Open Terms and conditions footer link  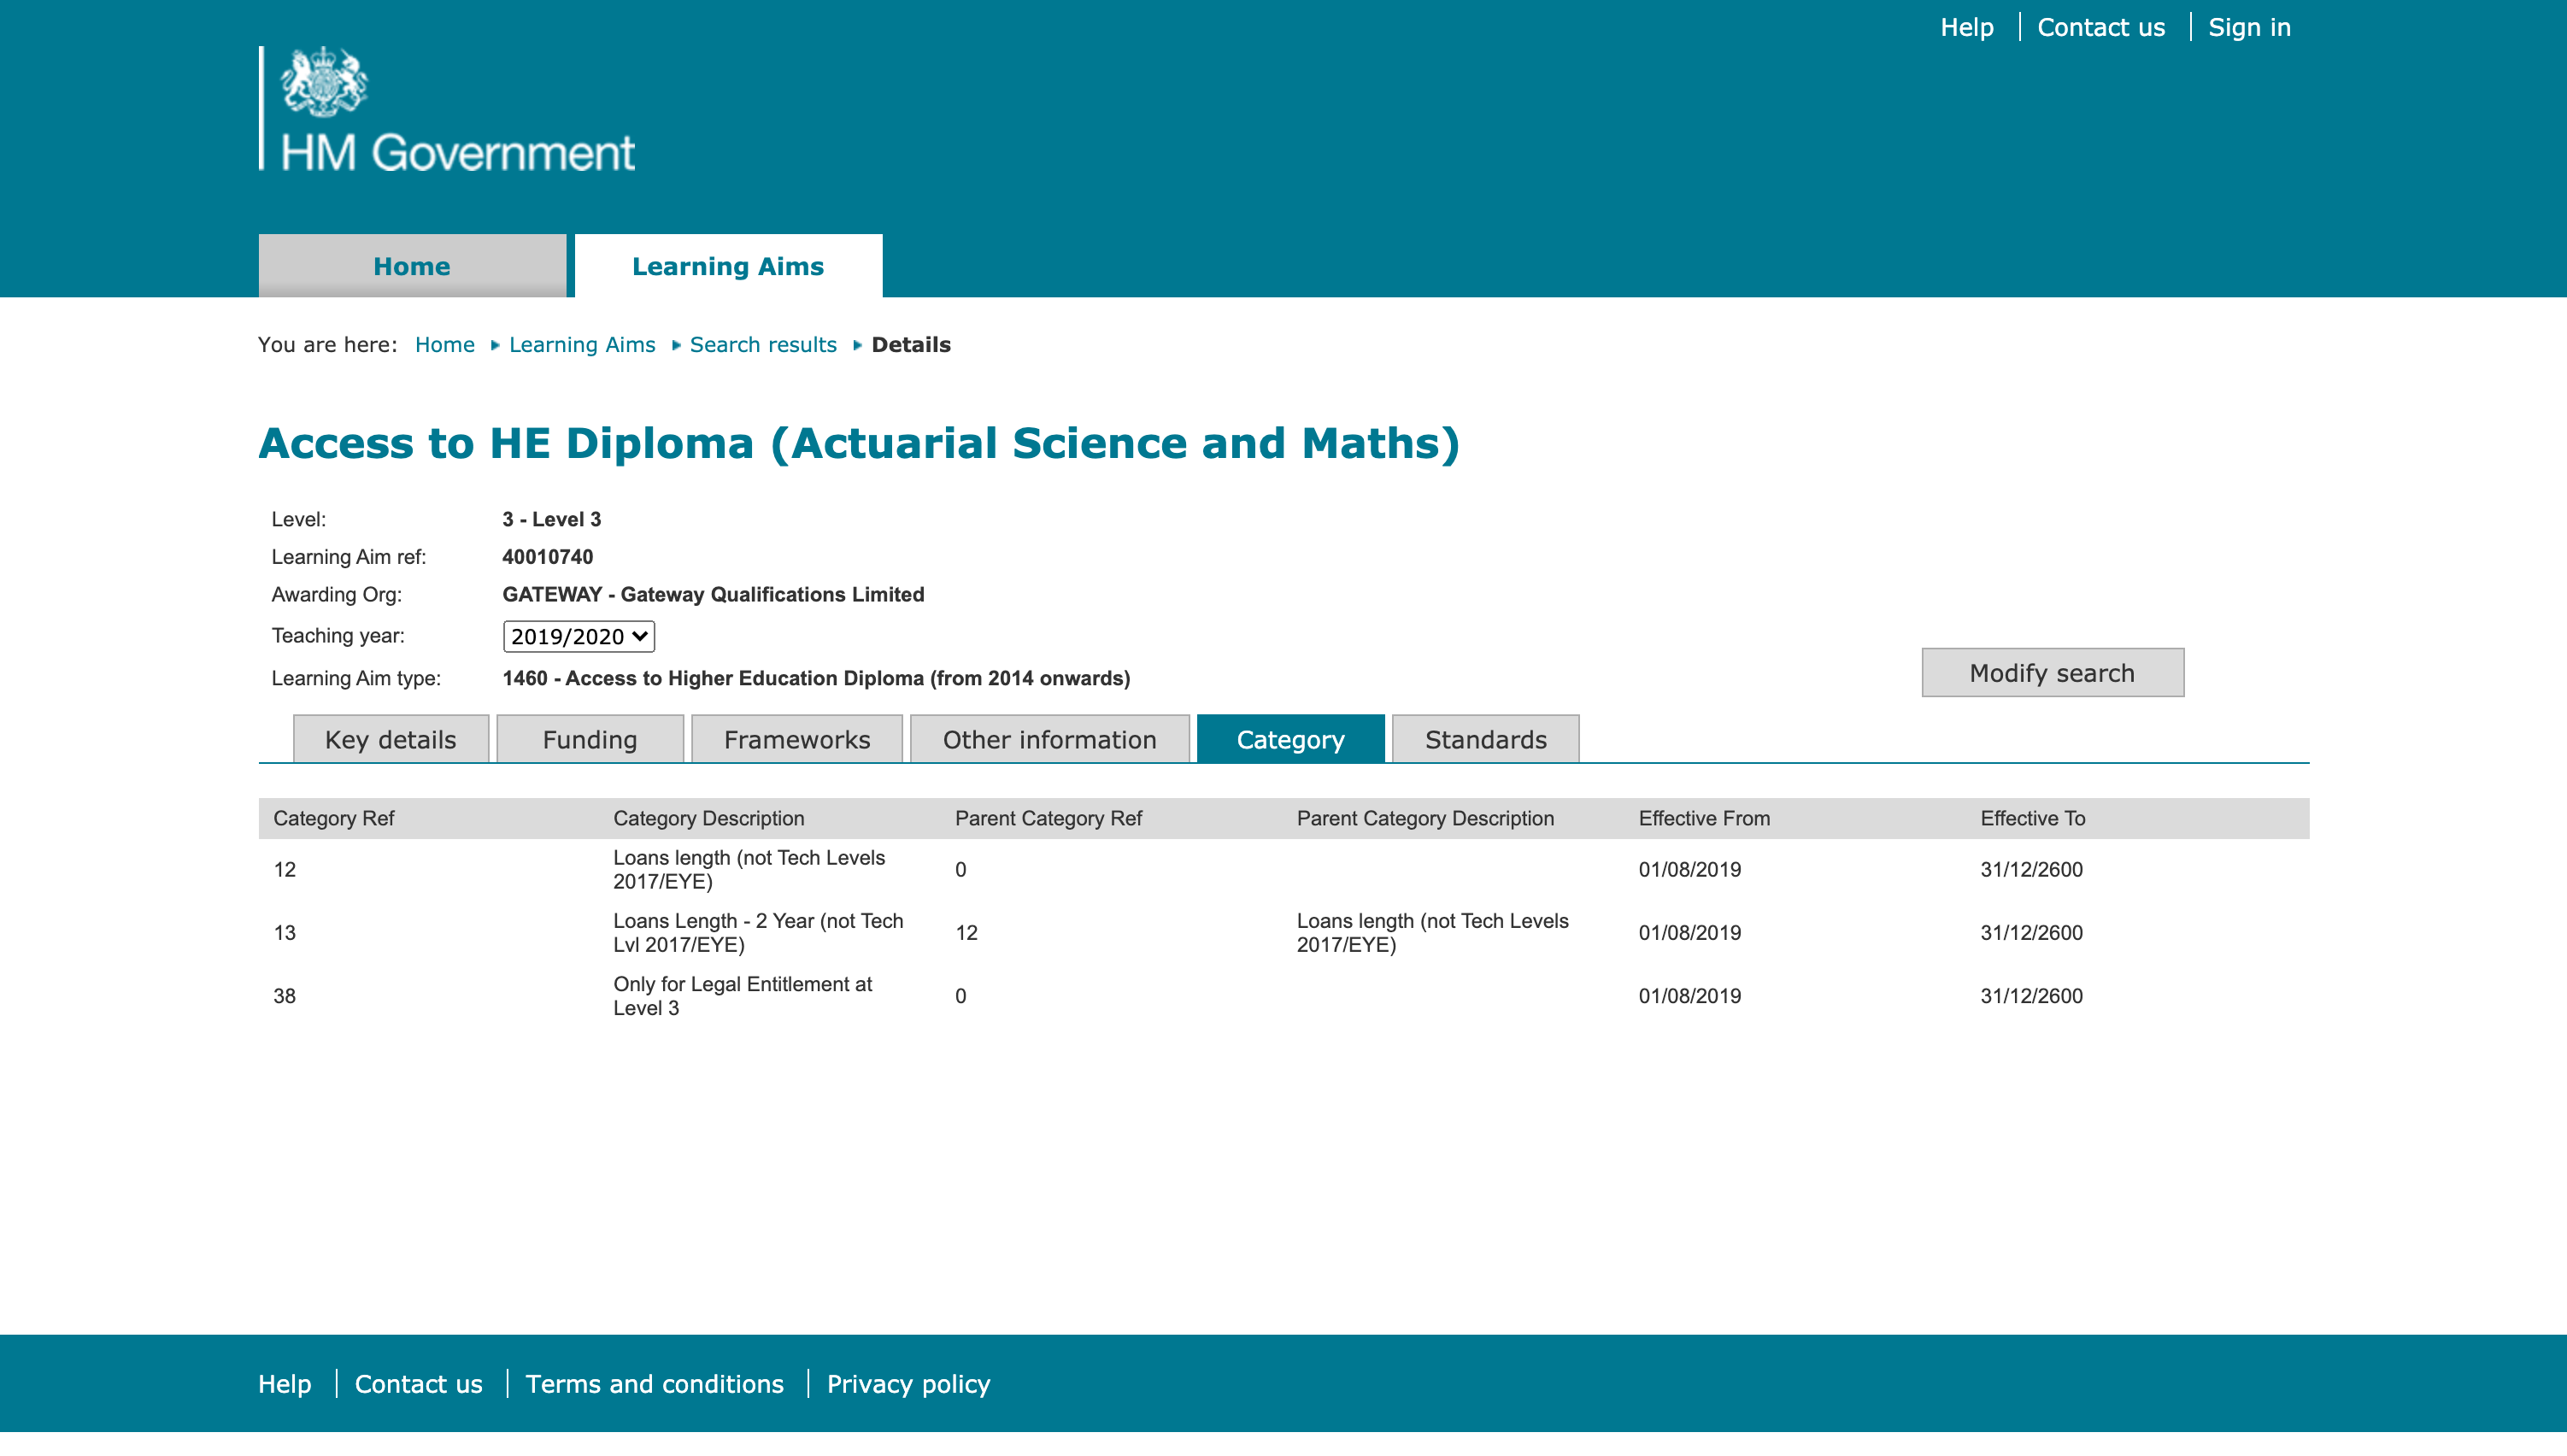654,1384
